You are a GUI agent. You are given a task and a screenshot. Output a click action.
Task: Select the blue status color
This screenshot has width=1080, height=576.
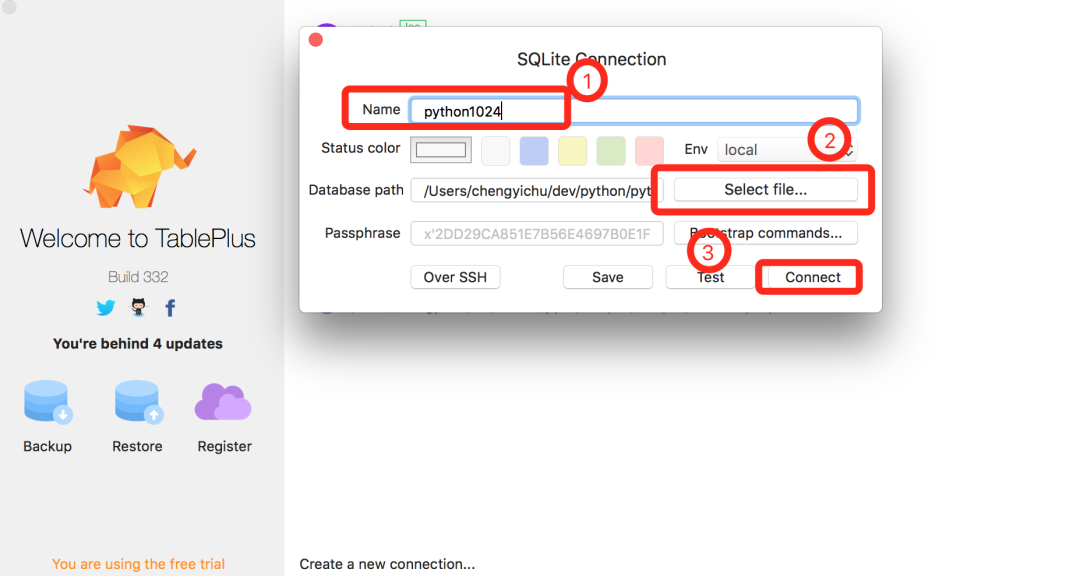pyautogui.click(x=534, y=150)
